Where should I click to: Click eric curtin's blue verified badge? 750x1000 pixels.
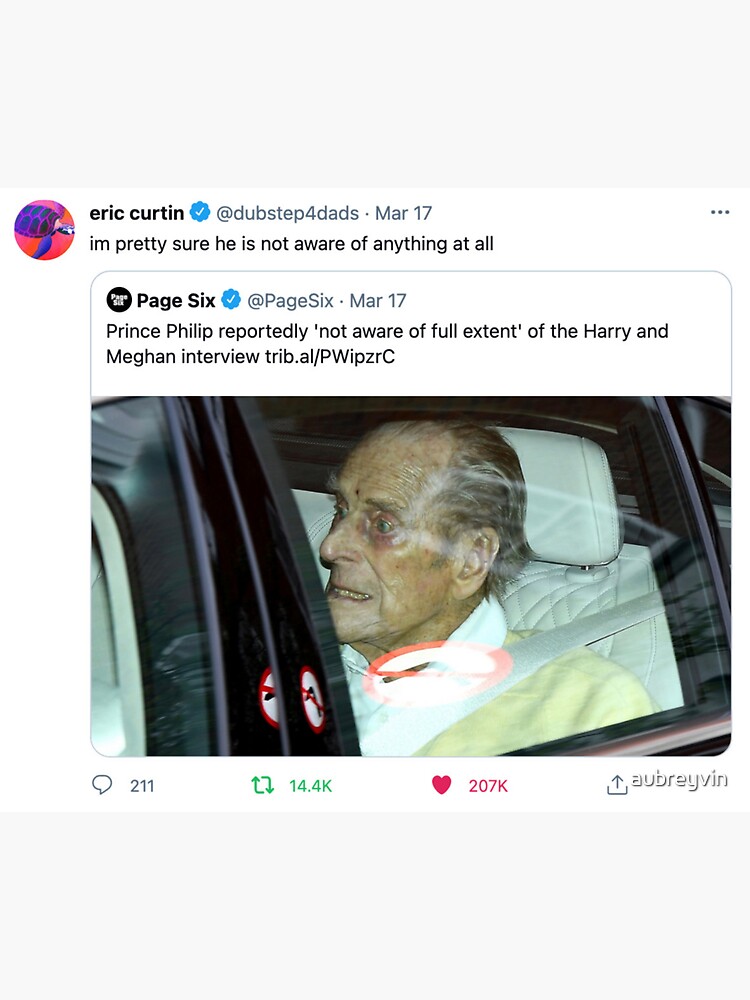(200, 212)
